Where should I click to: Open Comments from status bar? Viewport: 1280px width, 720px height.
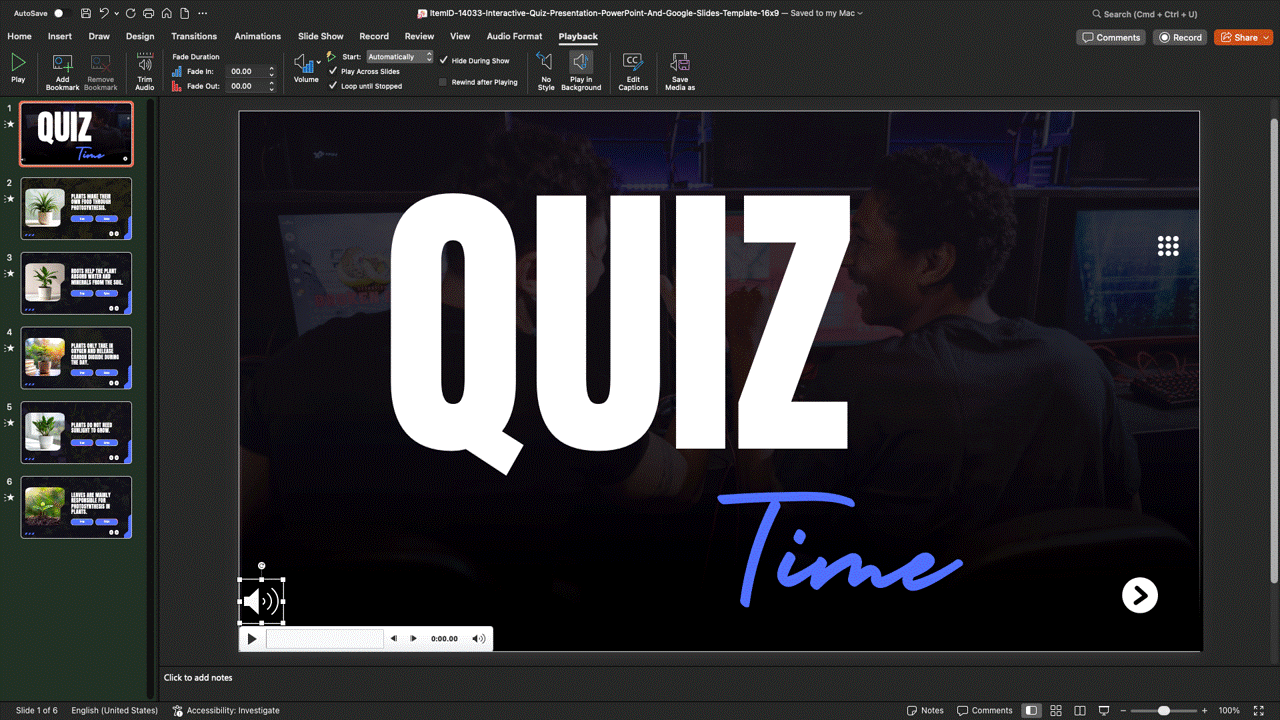point(985,711)
